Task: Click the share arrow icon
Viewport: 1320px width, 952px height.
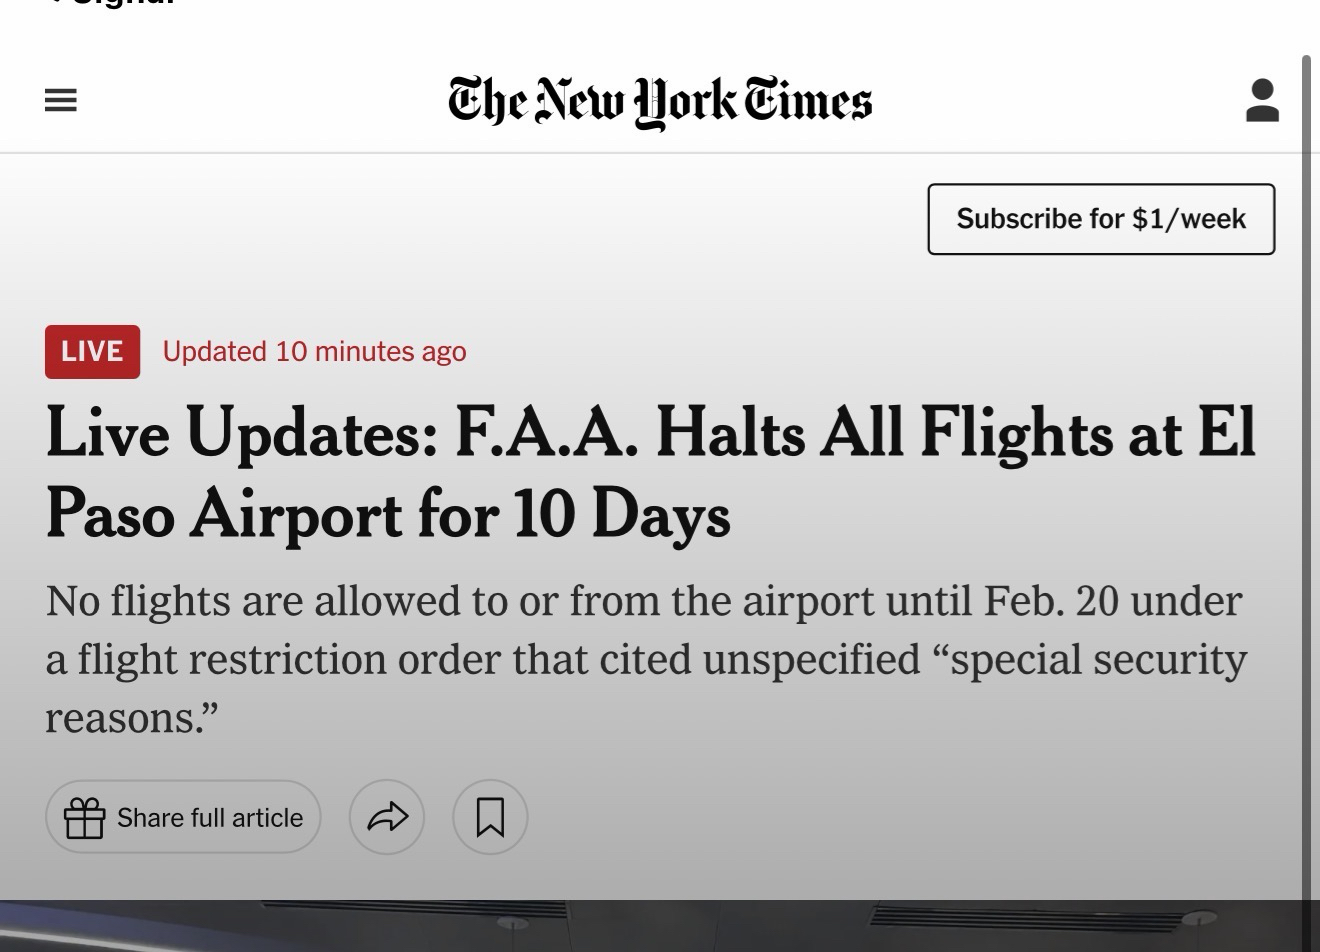Action: [387, 817]
